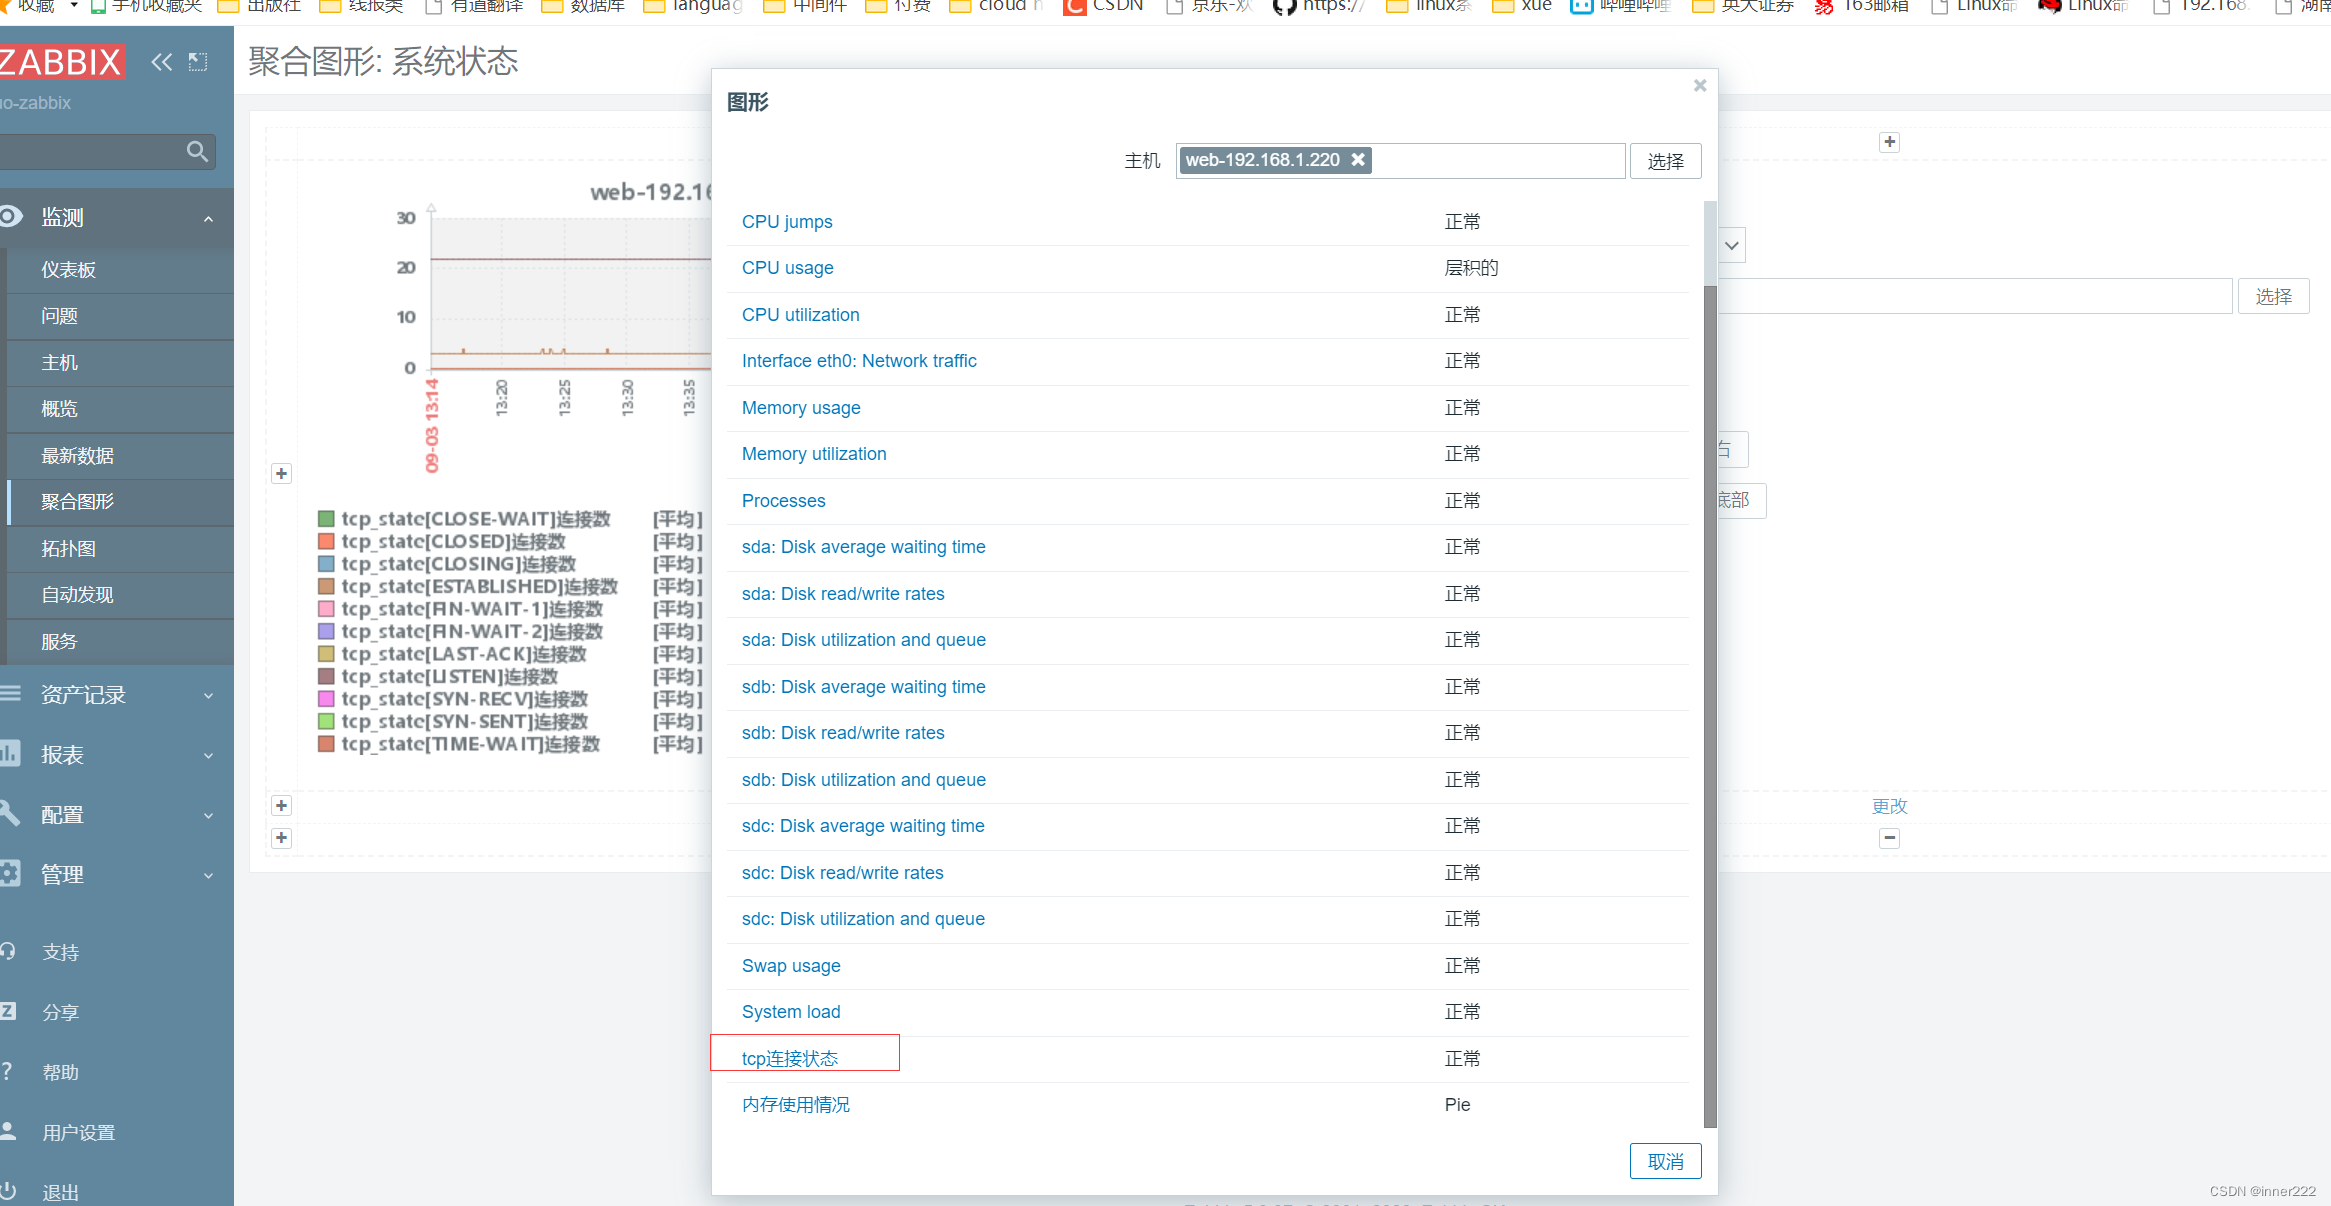Click the search magnifier icon in sidebar
The width and height of the screenshot is (2331, 1206).
[197, 151]
